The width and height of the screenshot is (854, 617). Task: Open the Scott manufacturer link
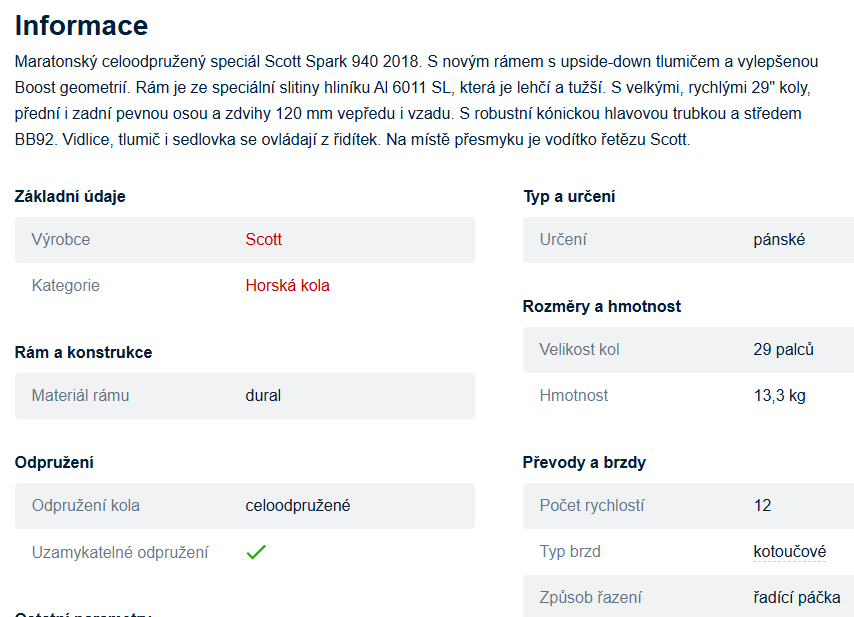(264, 240)
